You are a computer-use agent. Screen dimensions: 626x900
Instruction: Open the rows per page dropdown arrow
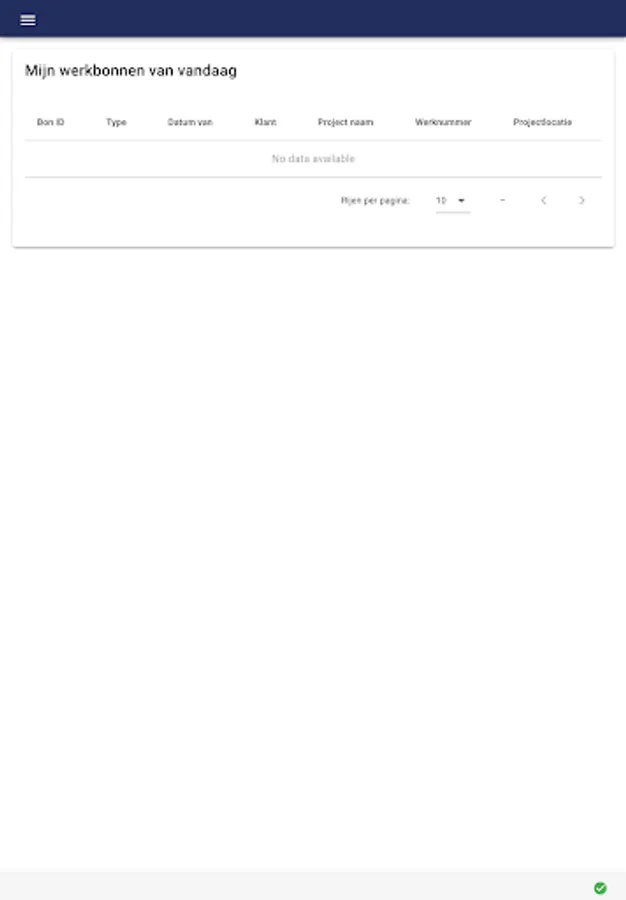pos(461,200)
